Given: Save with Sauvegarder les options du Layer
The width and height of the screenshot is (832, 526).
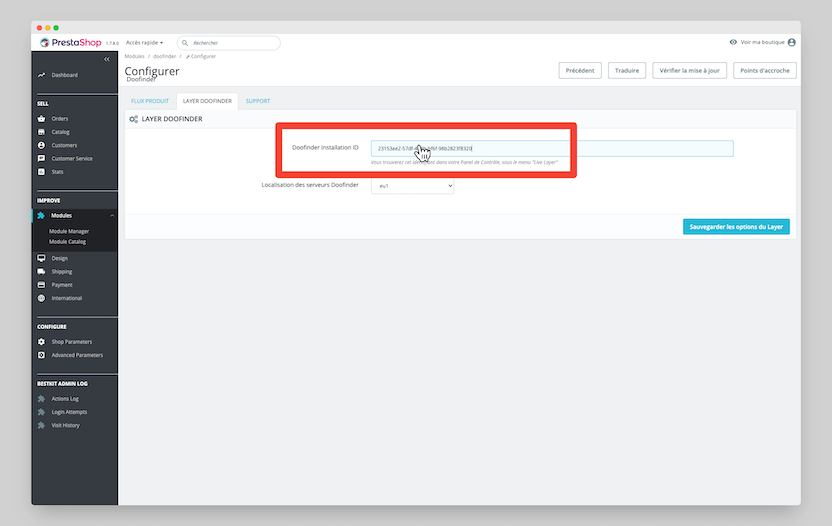Looking at the screenshot, I should pos(736,227).
